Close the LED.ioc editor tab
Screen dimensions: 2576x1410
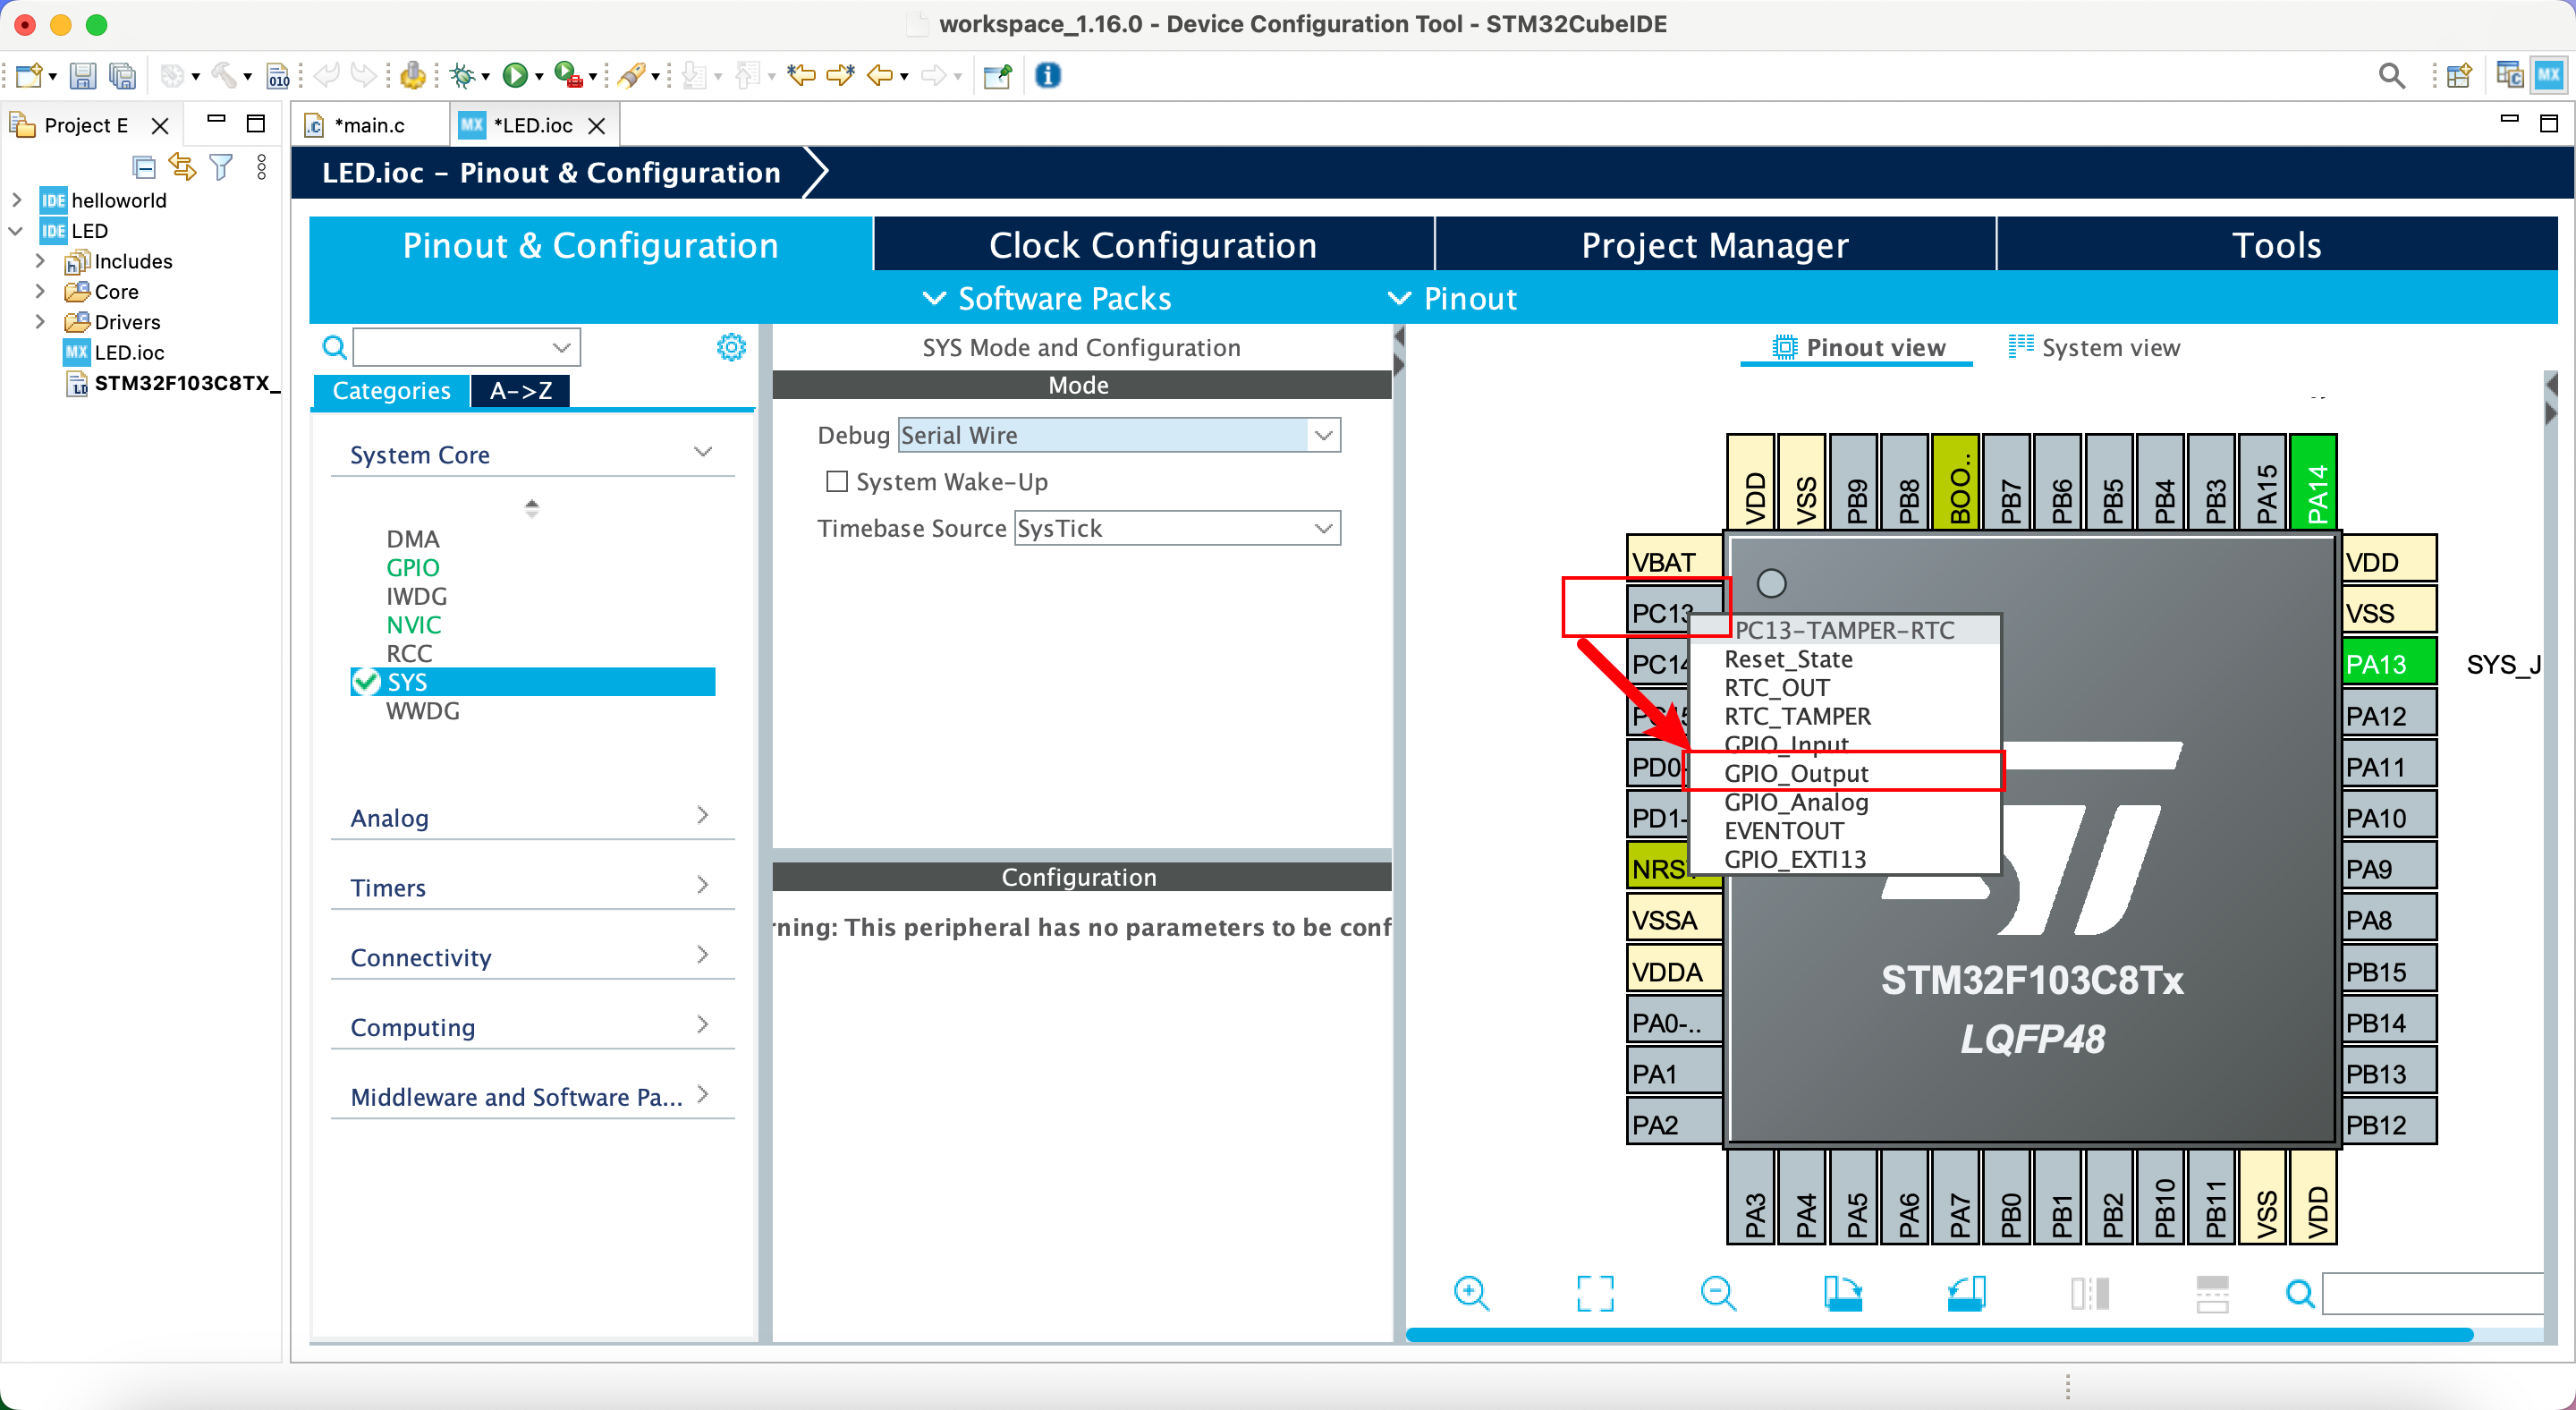(x=597, y=125)
